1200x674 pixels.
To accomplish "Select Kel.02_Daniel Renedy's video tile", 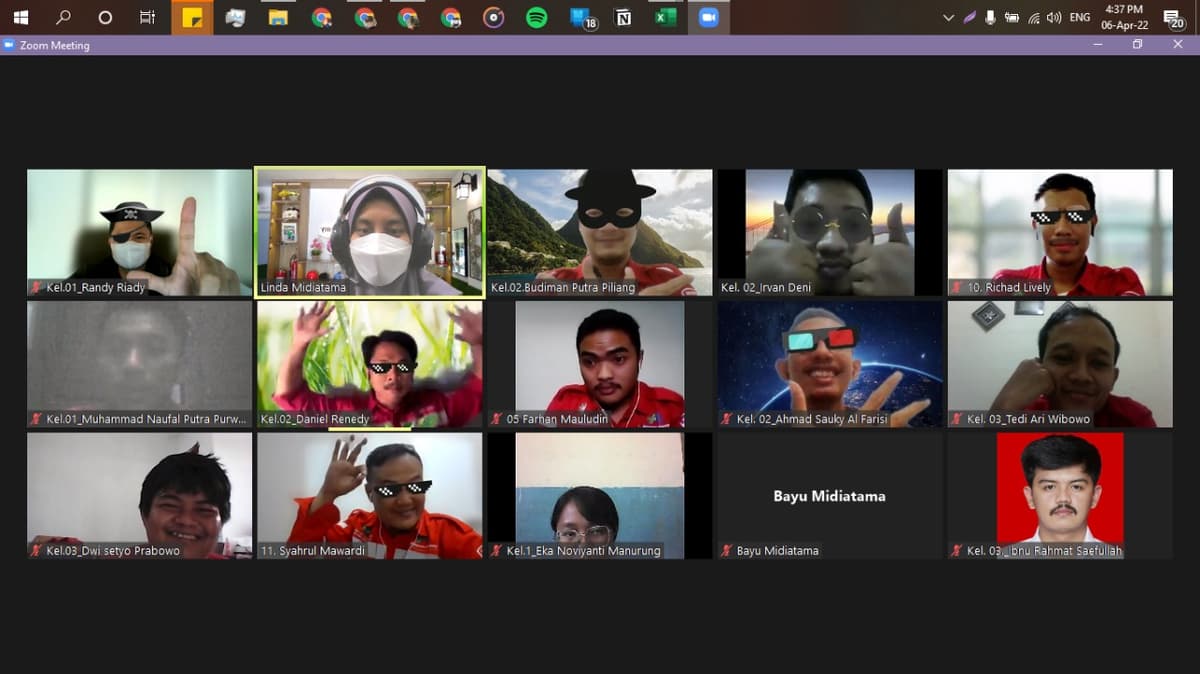I will 370,364.
